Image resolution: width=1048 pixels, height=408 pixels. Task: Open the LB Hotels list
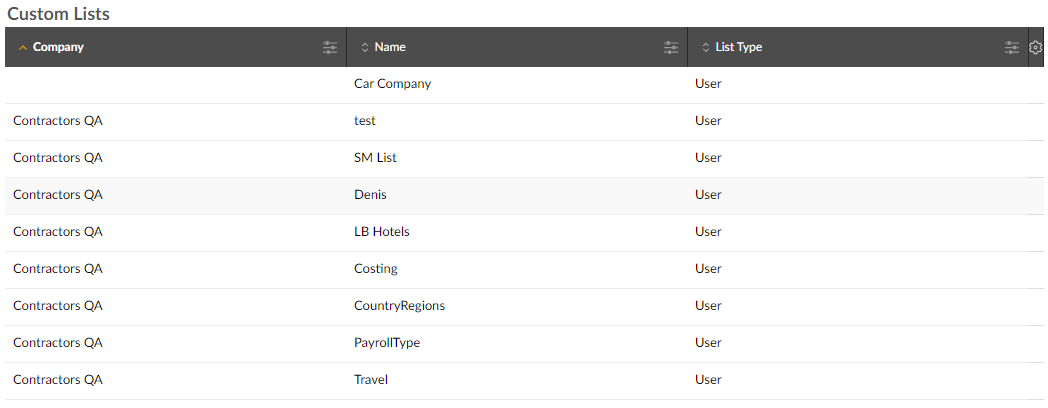click(382, 232)
